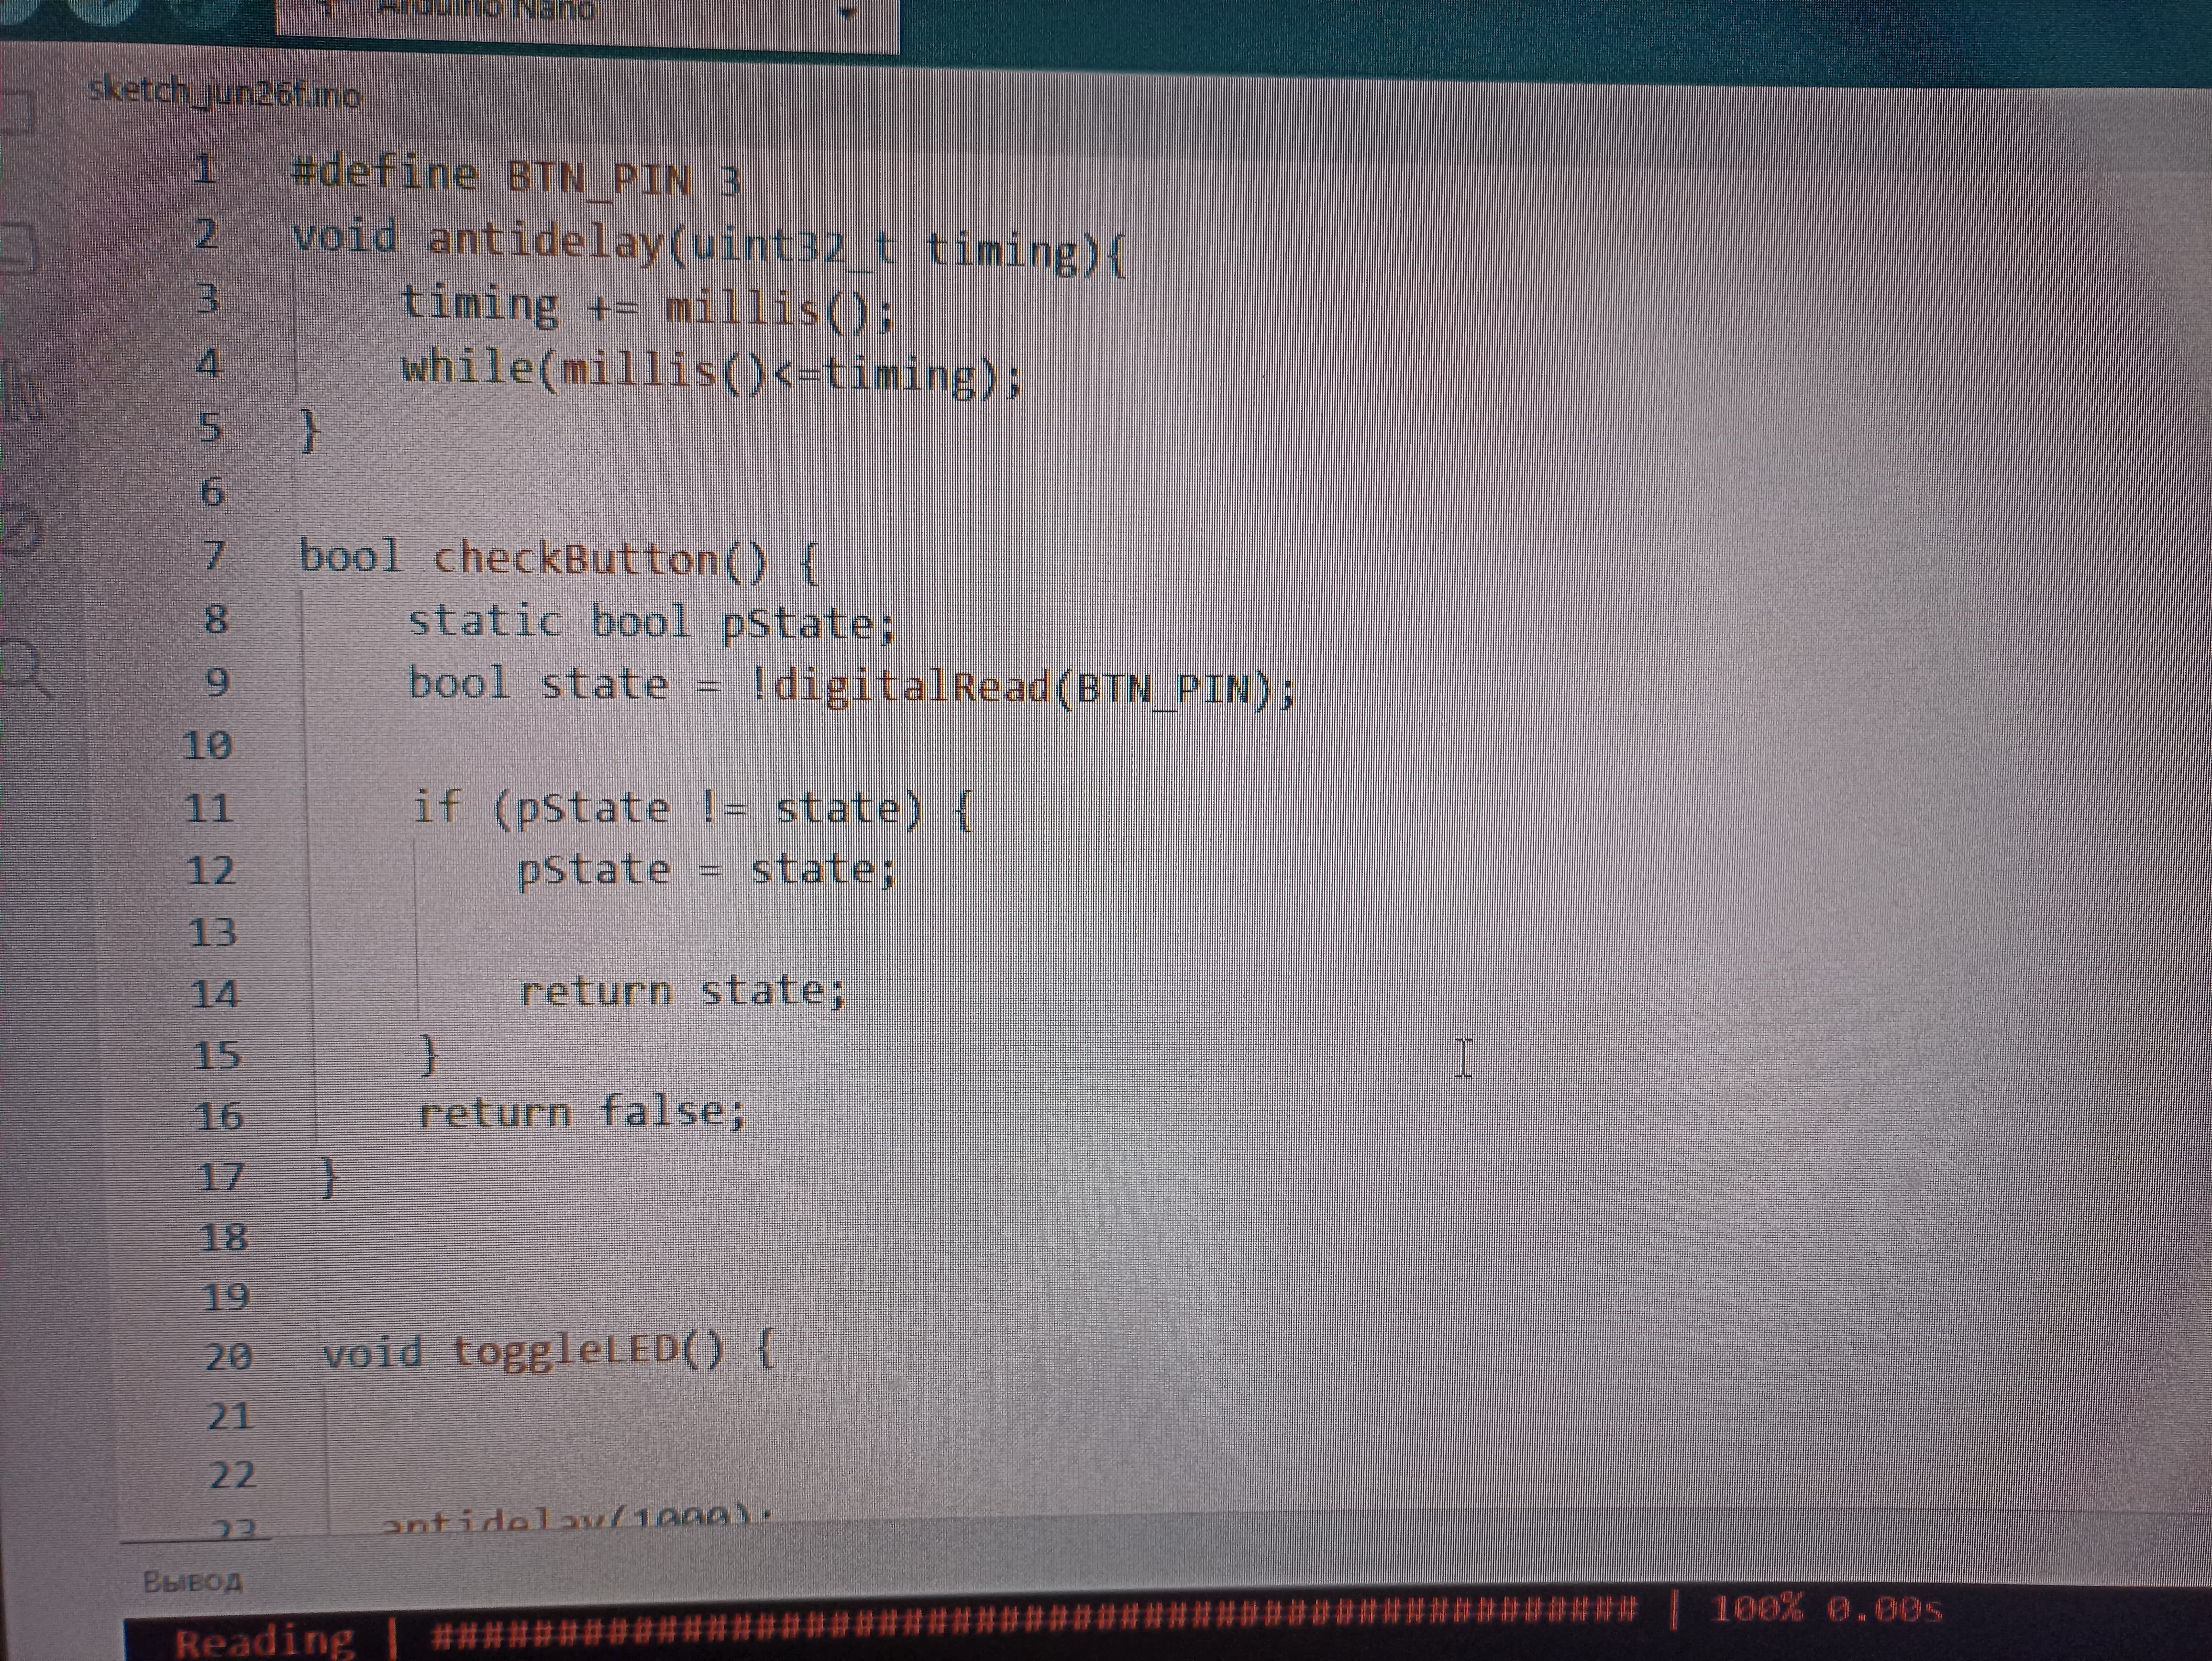Click line number 3 in the gutter

point(207,298)
